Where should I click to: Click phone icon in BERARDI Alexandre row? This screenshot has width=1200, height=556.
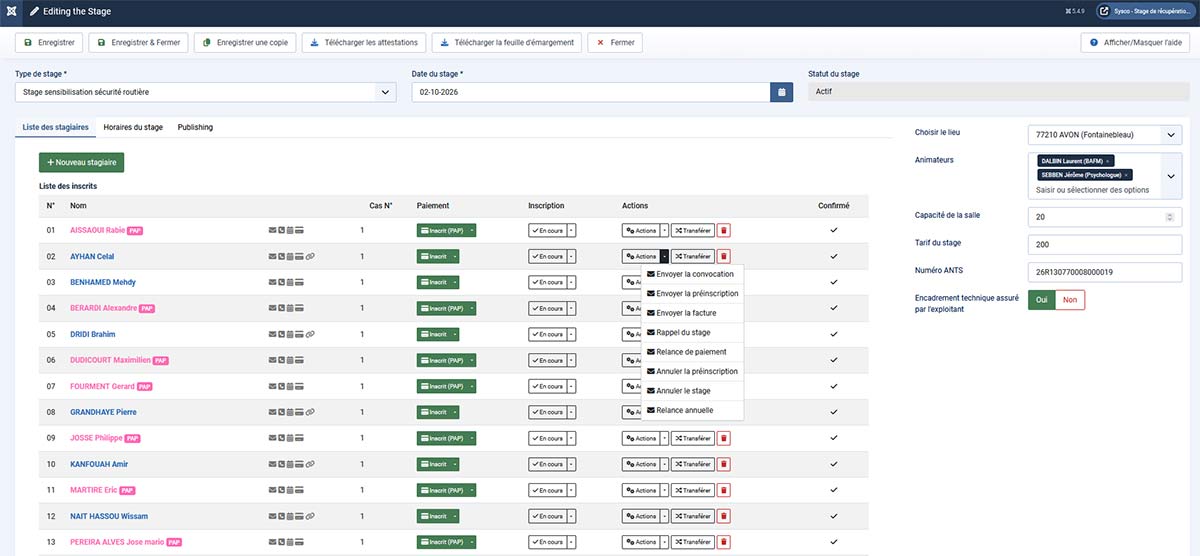[x=282, y=308]
